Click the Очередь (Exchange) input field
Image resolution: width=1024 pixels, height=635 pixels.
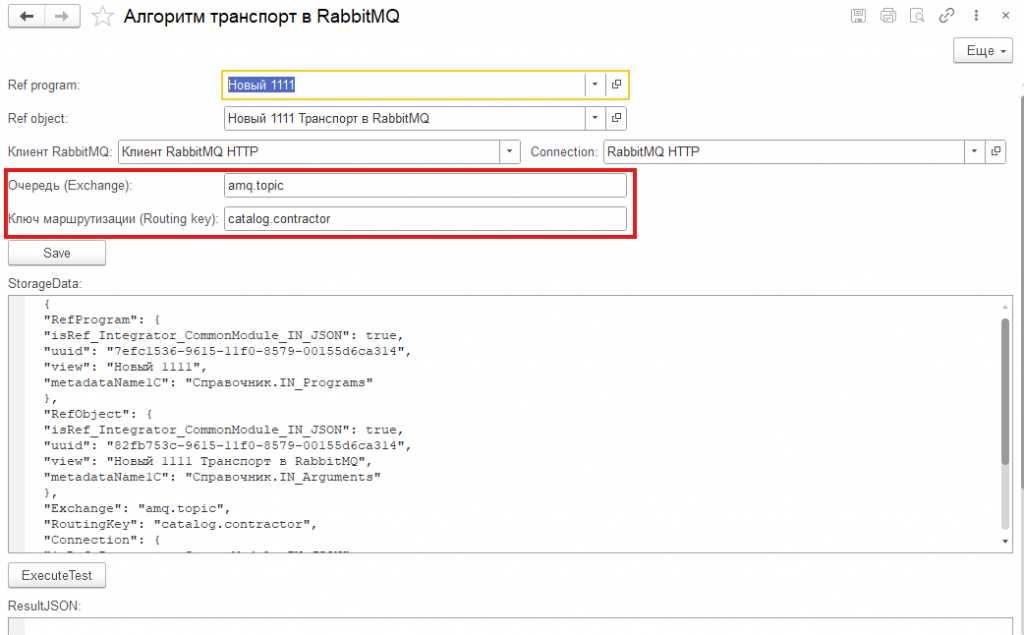(425, 186)
